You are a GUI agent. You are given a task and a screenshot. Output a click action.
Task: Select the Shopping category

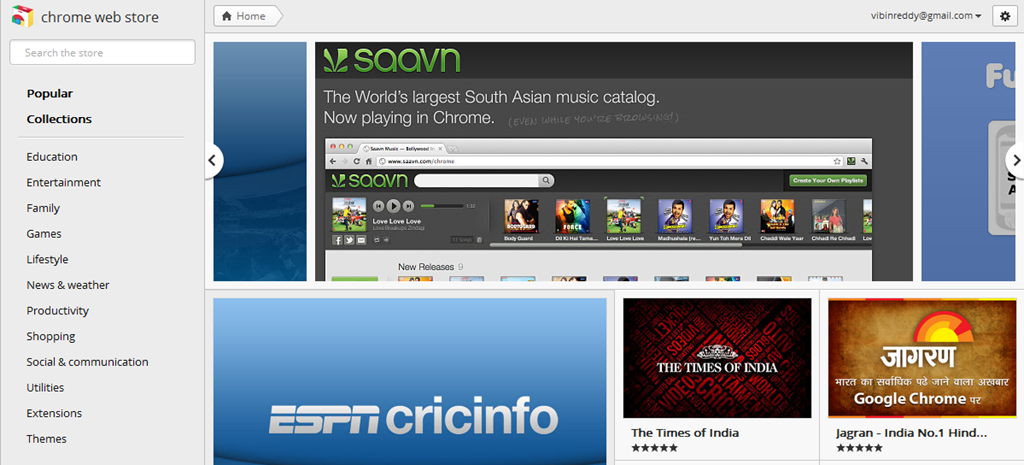coord(51,336)
